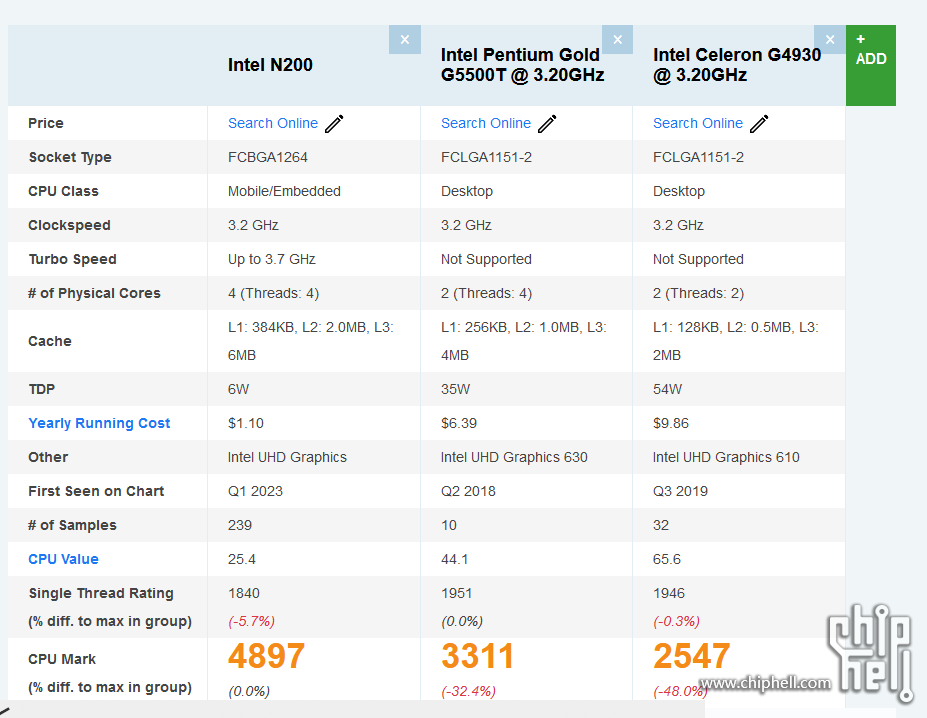Select the 1946 single thread rating

tap(669, 593)
